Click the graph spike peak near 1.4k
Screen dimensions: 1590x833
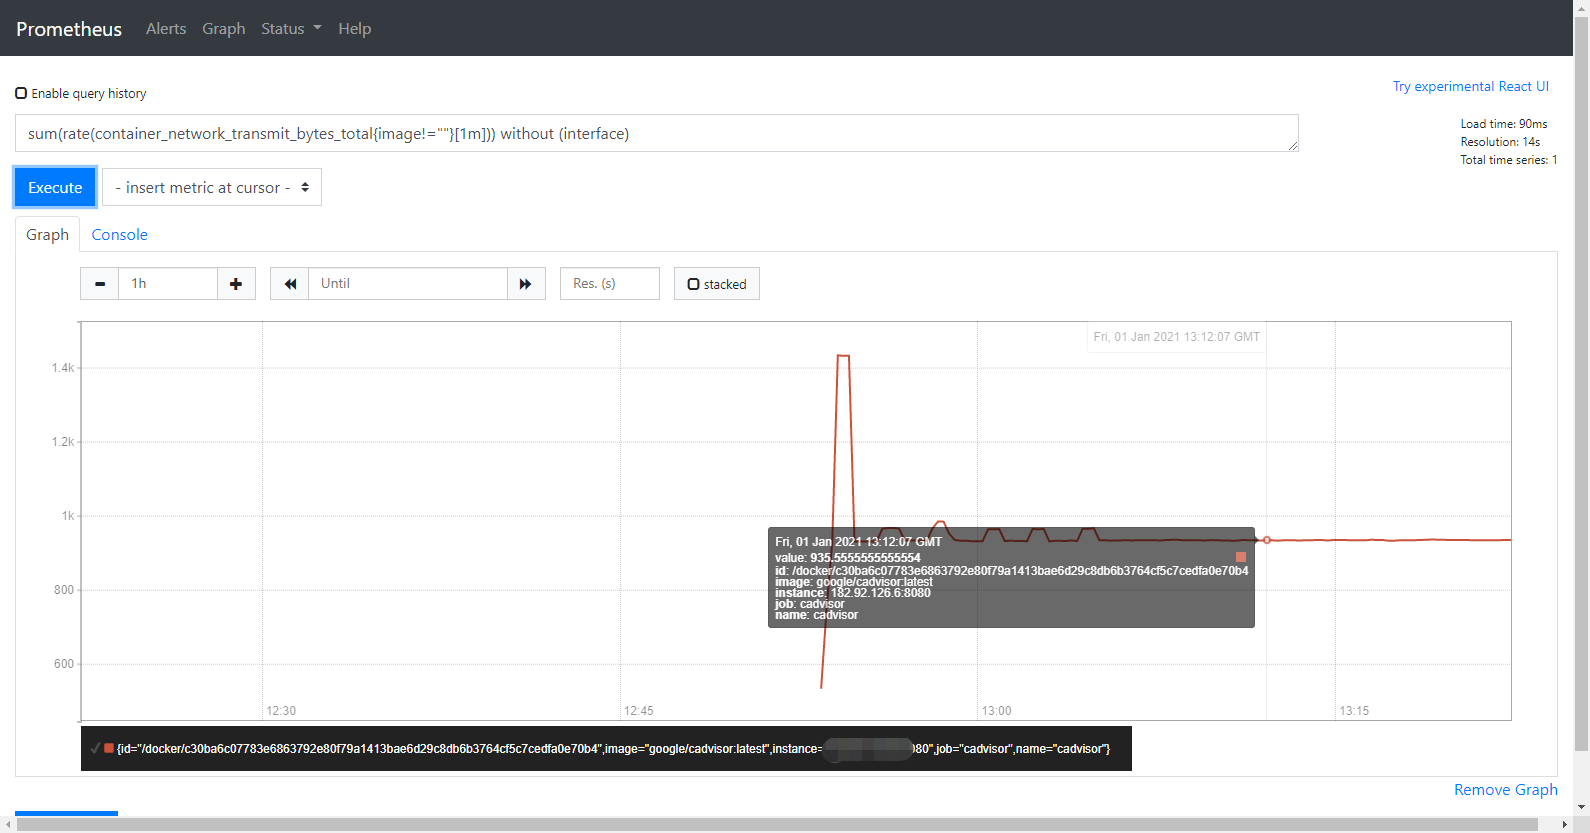[x=843, y=356]
